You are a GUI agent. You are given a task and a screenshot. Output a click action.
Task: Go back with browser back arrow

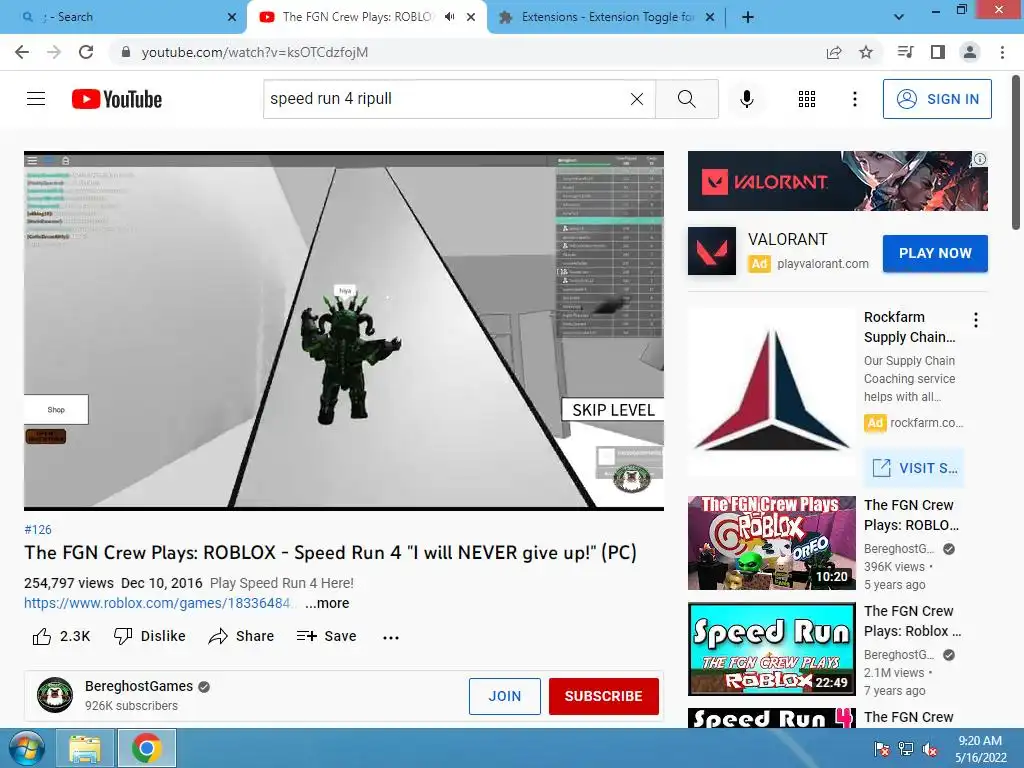(22, 52)
